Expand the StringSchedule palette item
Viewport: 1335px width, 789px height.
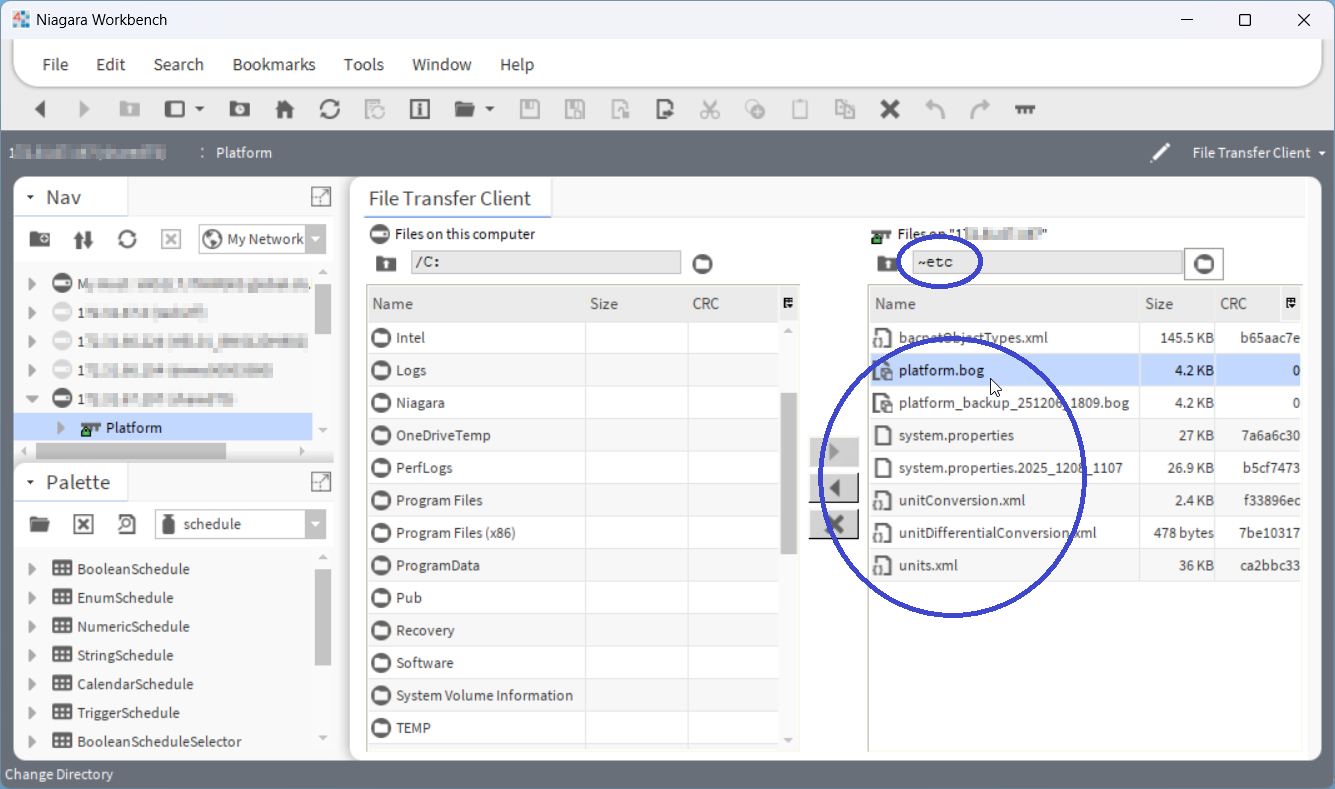[32, 656]
